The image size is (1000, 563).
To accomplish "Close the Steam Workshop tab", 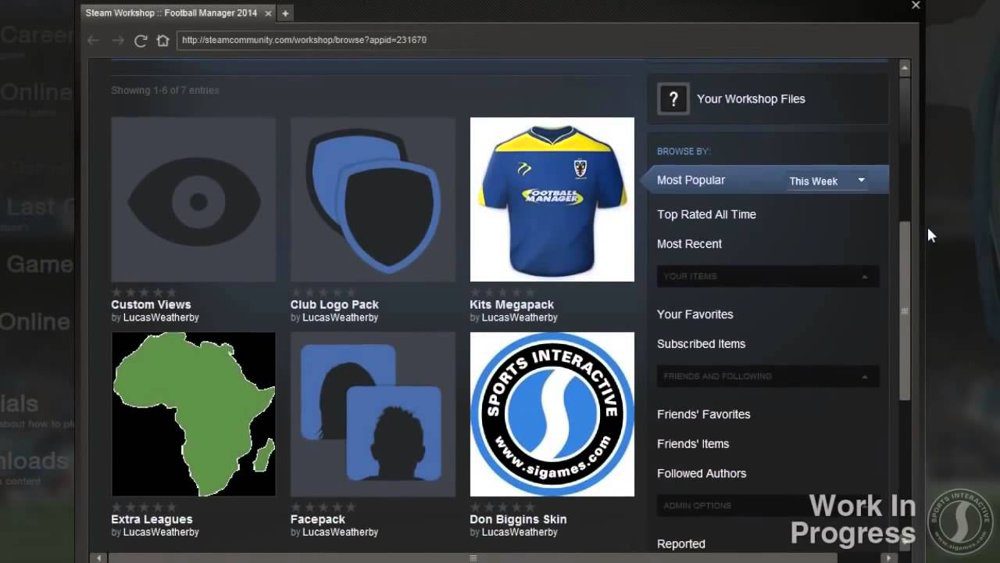I will click(x=268, y=13).
